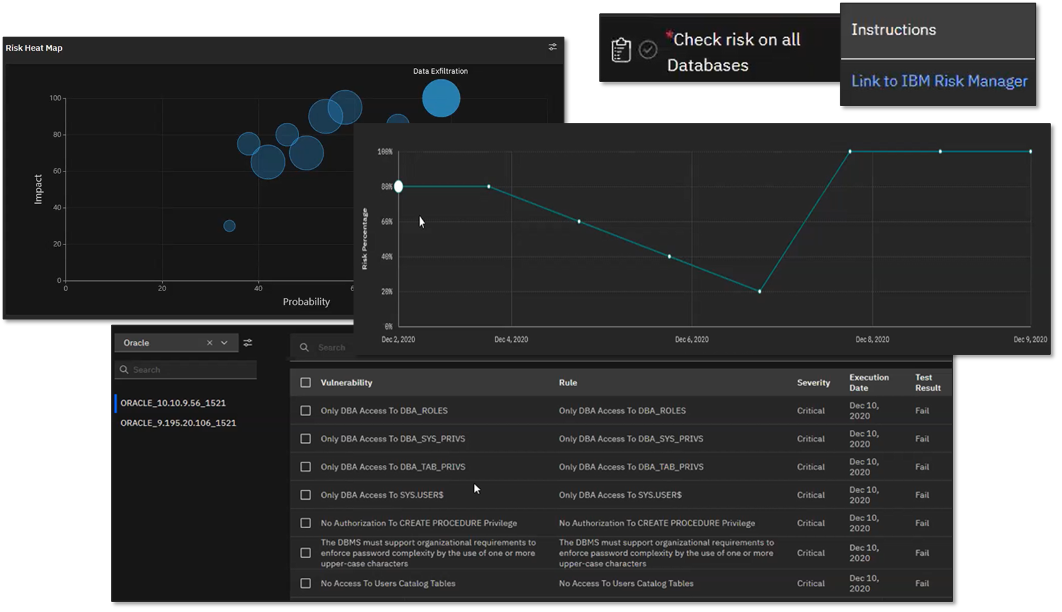Viewport: 1062px width, 612px height.
Task: Sort the table by the Severity column header
Action: coord(813,383)
